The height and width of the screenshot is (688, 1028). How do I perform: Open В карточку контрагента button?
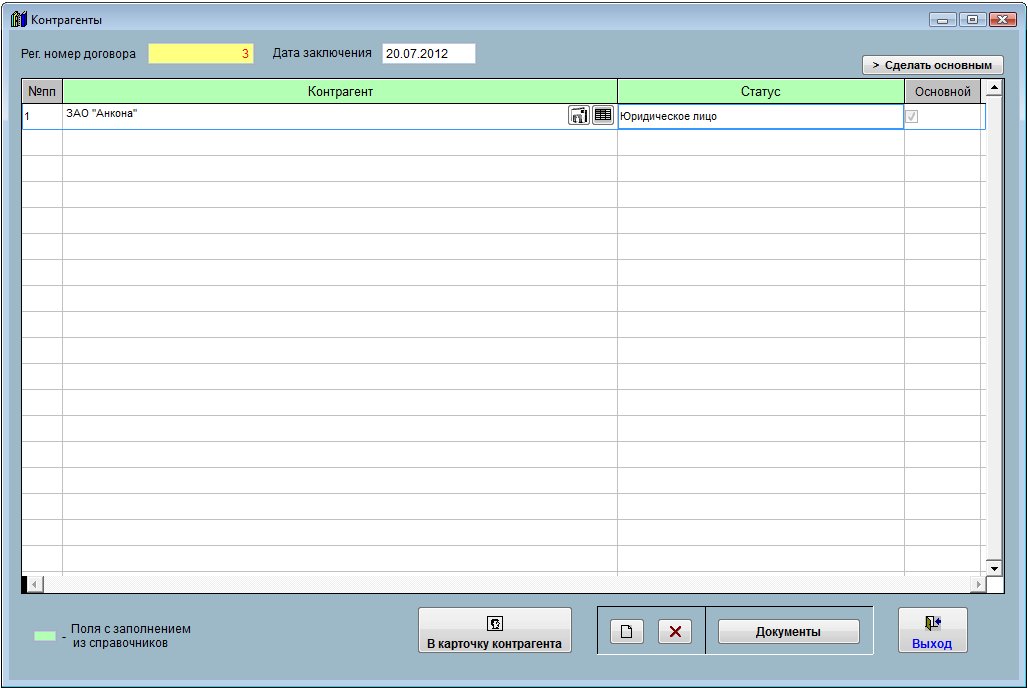tap(495, 630)
